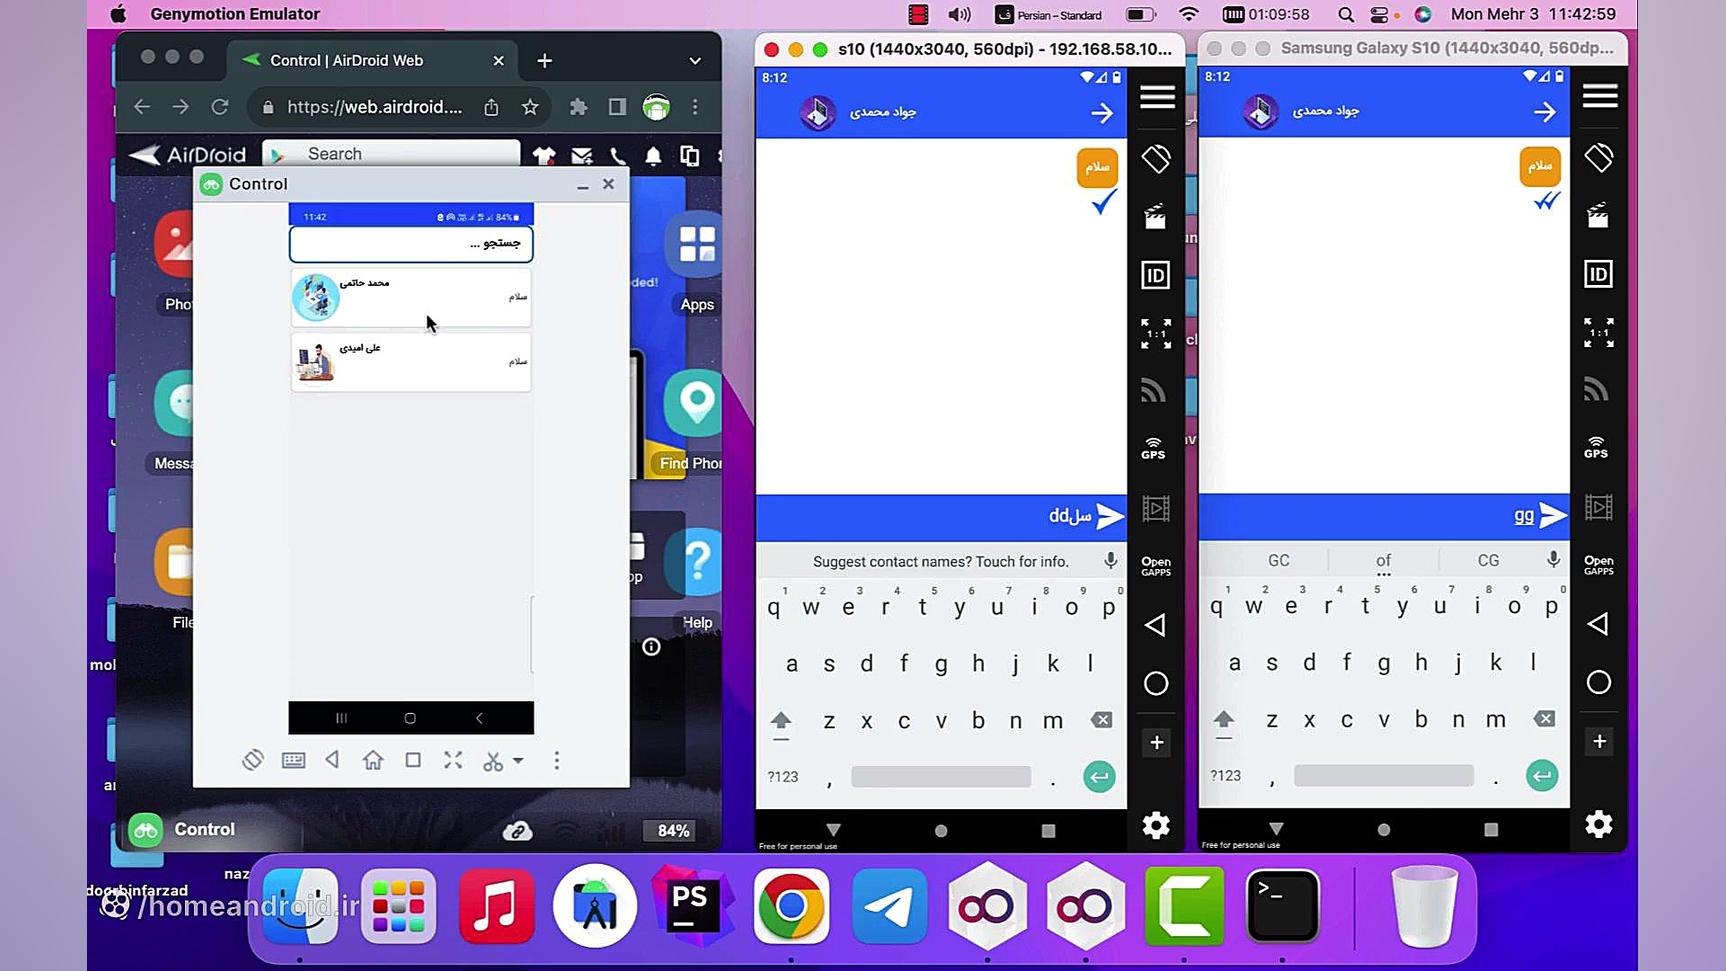
Task: Click the 84% battery indicator in AirDroid
Action: [673, 830]
